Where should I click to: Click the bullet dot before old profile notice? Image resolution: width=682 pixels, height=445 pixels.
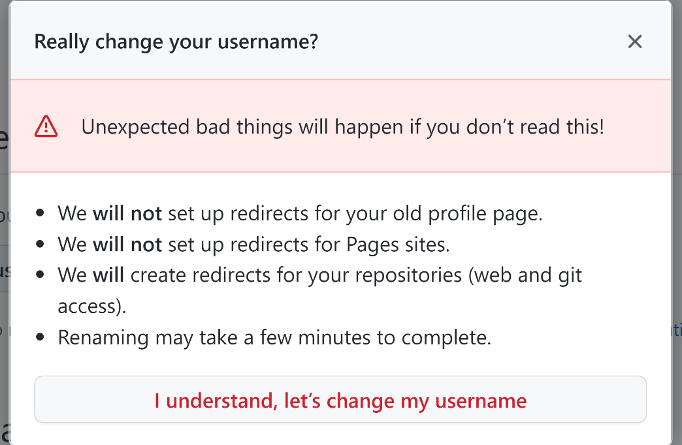[40, 213]
